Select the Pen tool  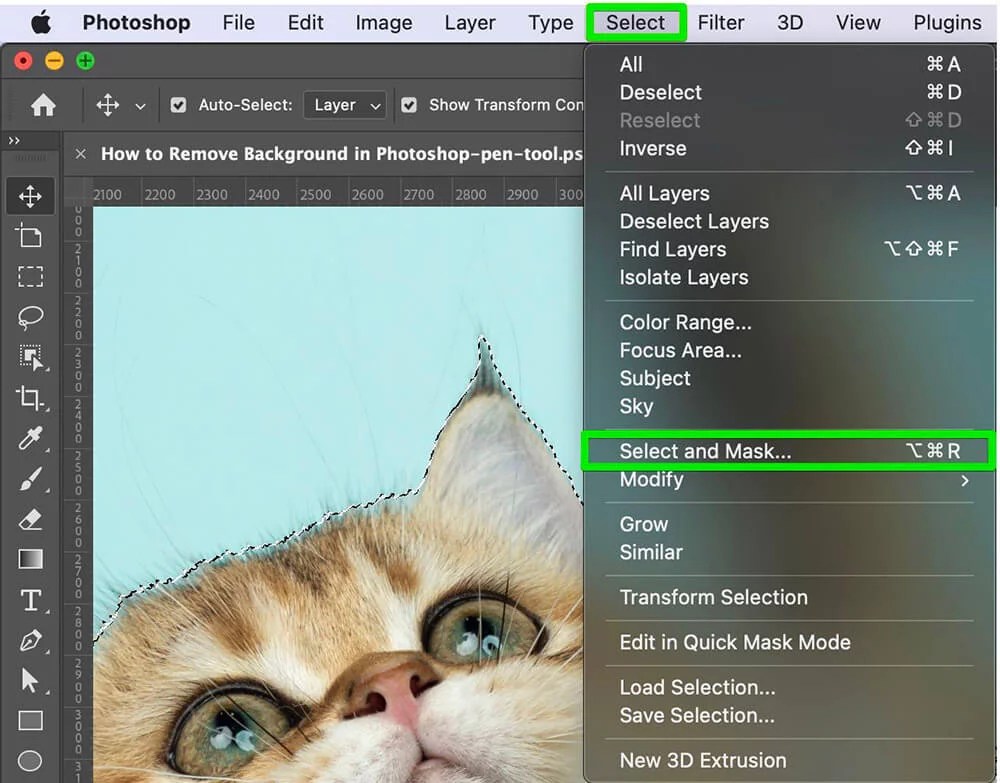(30, 640)
